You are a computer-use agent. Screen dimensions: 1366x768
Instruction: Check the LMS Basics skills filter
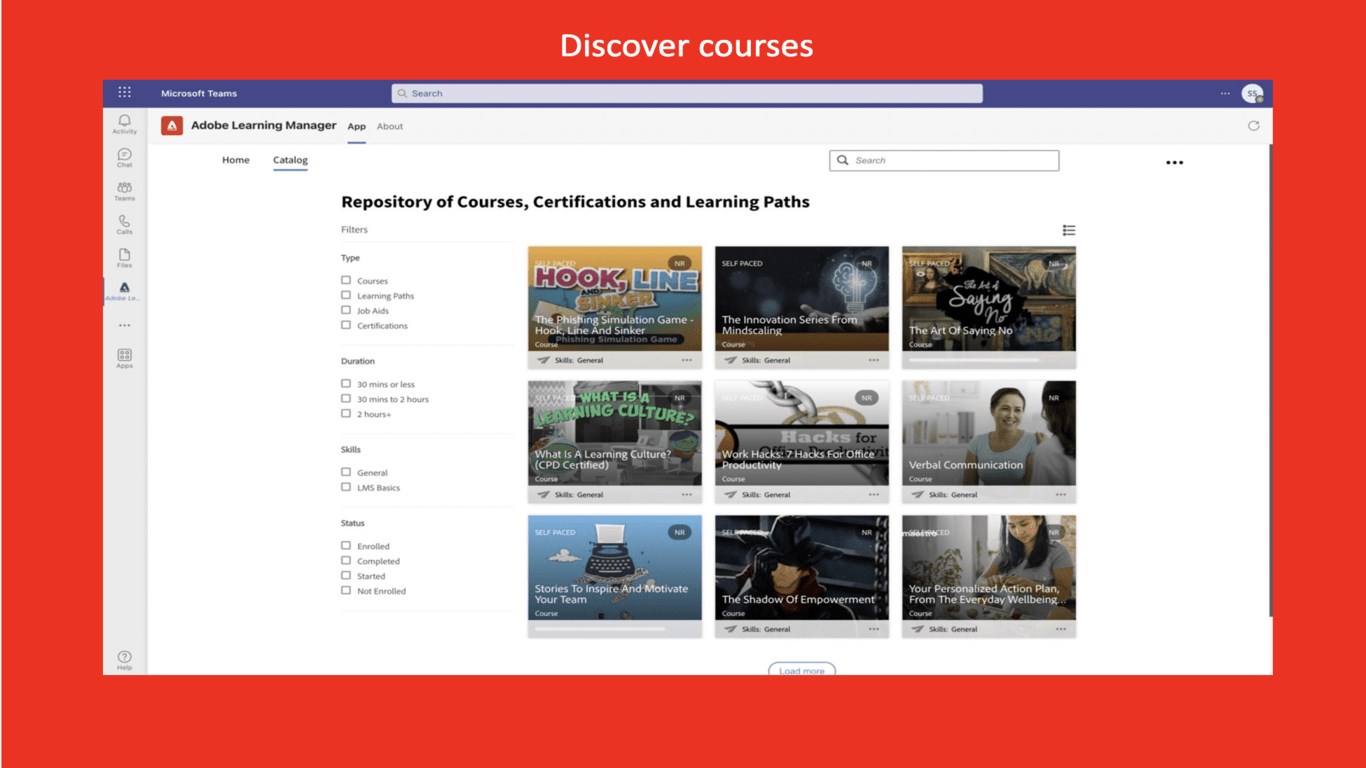346,487
